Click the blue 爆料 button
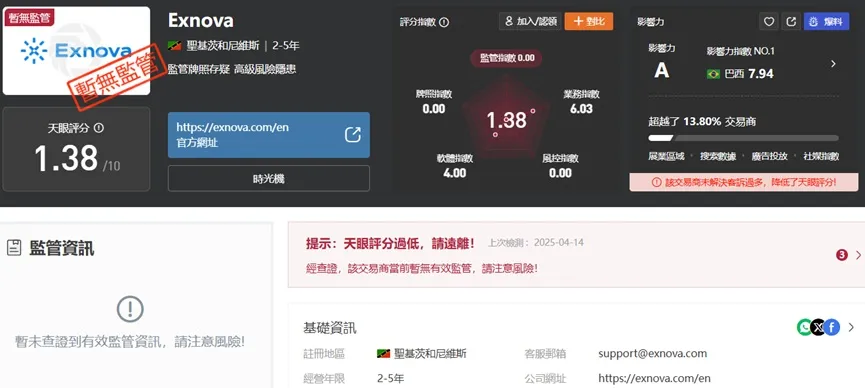The width and height of the screenshot is (865, 388). 826,22
